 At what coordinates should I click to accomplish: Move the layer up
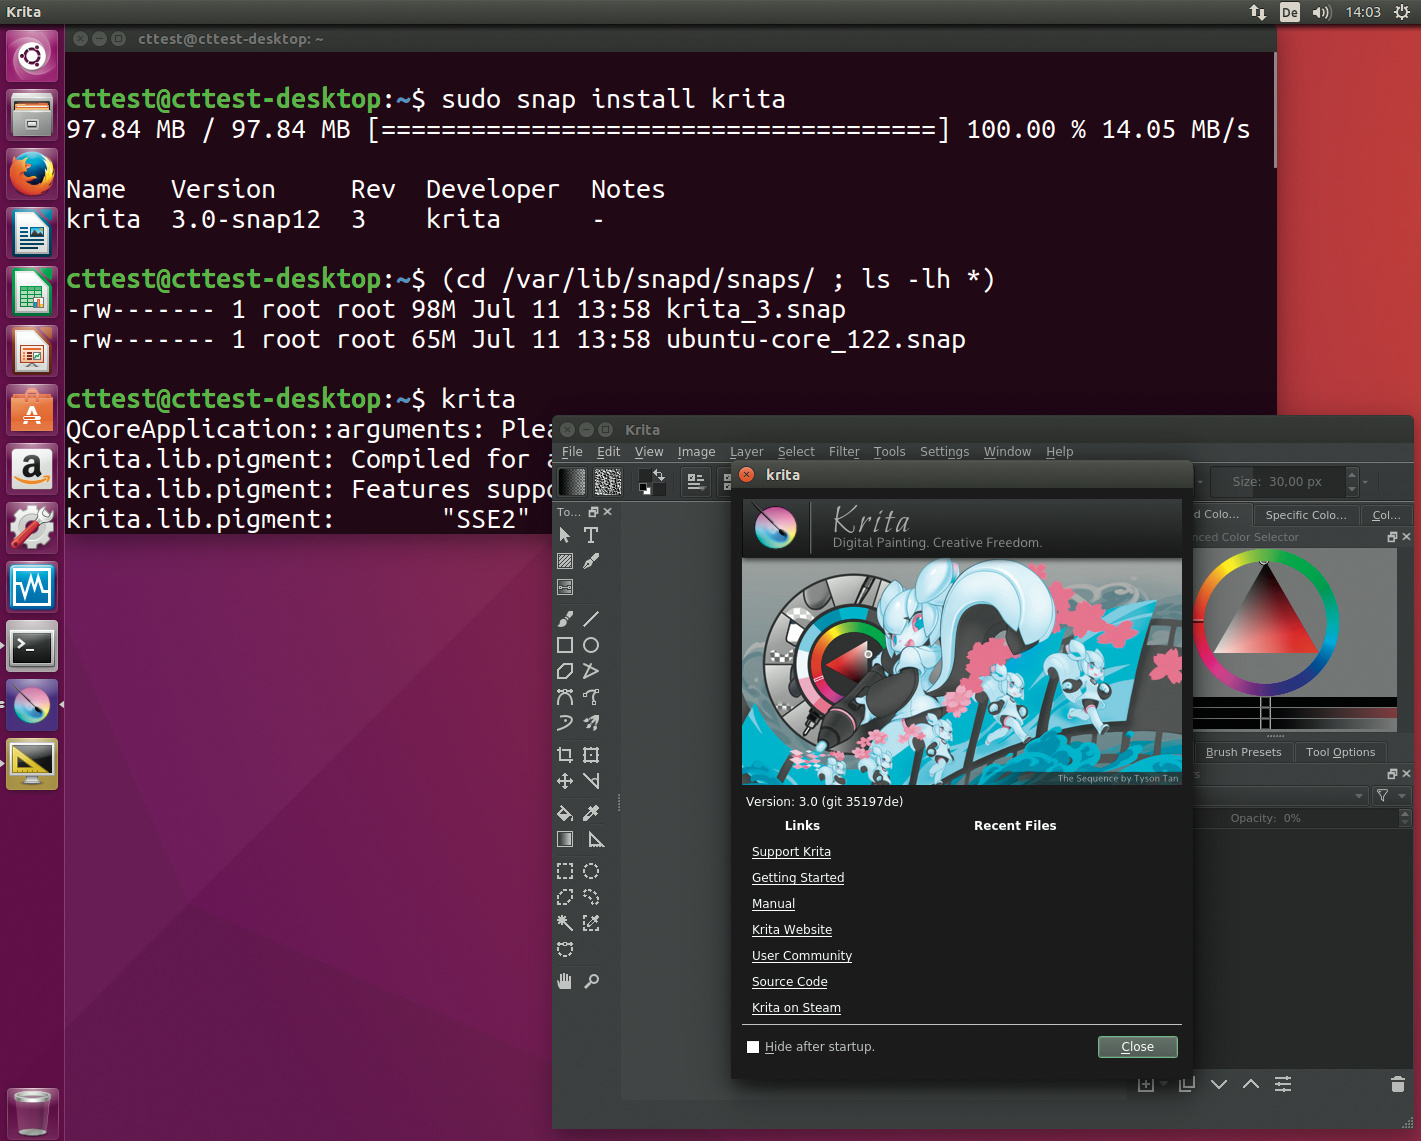1251,1084
